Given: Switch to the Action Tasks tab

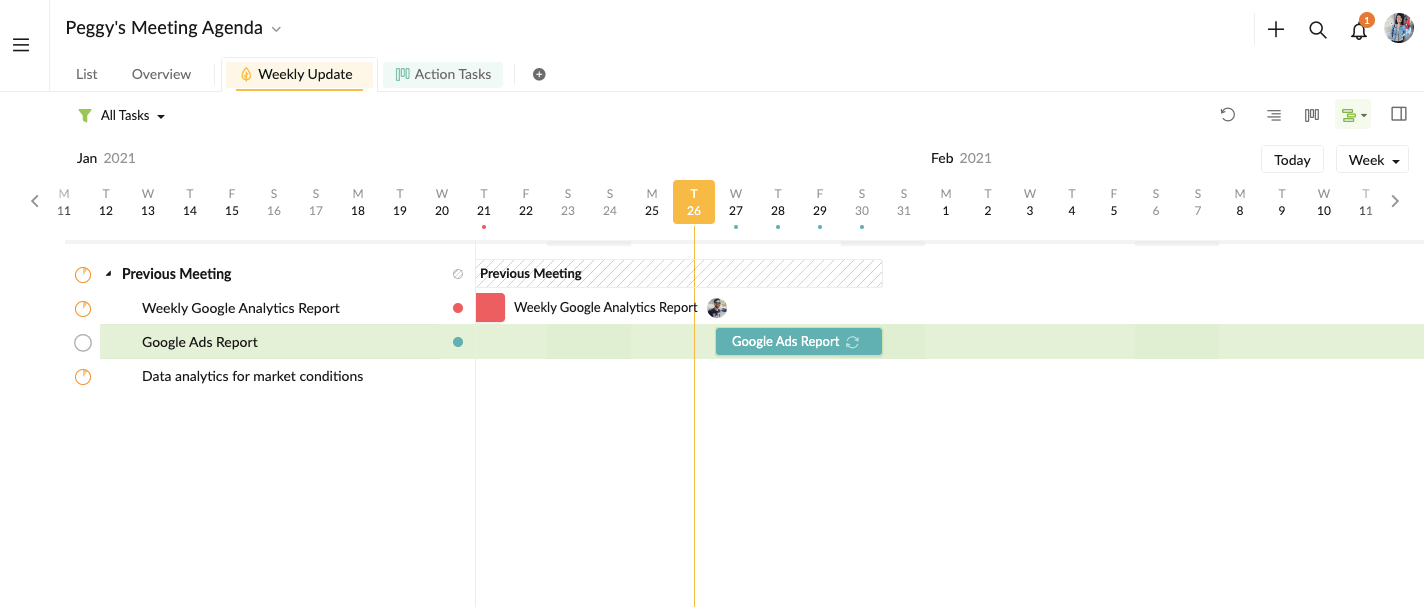Looking at the screenshot, I should pyautogui.click(x=443, y=74).
